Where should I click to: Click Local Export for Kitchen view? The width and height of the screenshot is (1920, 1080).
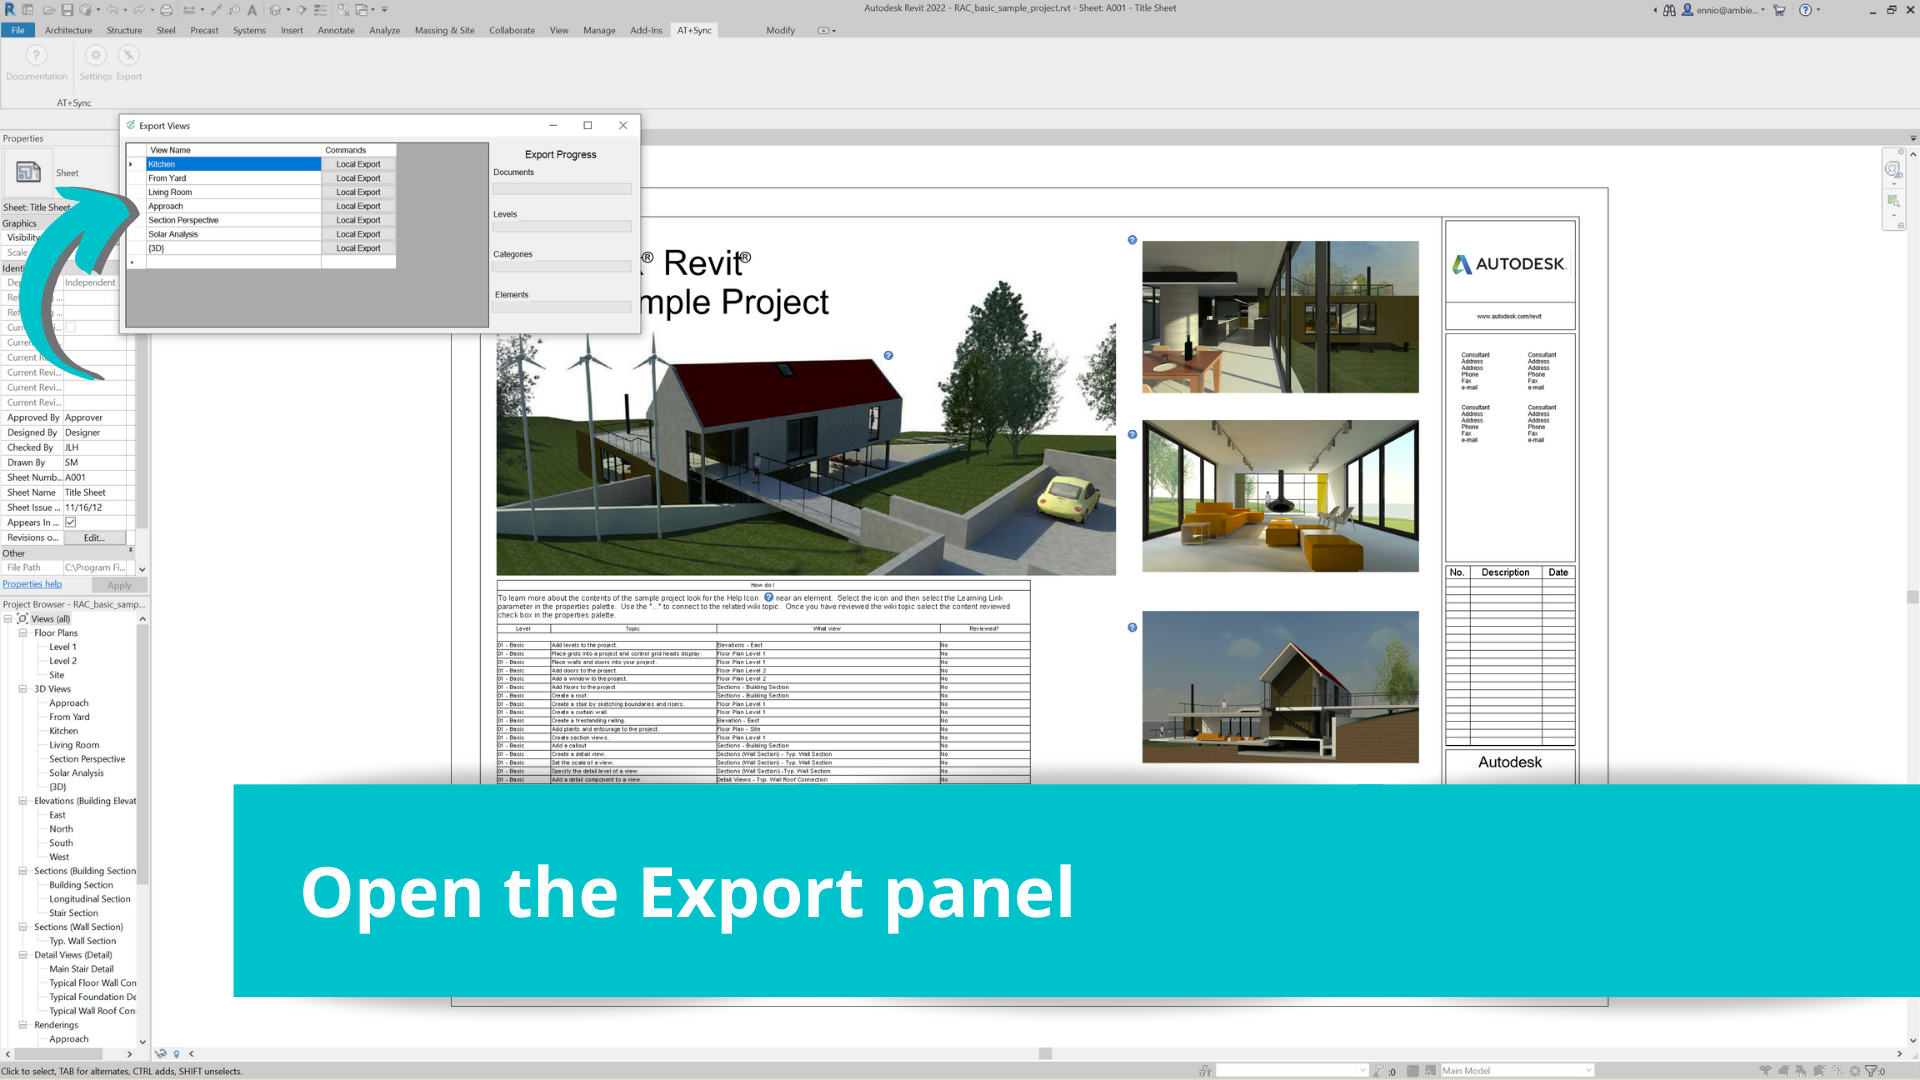click(358, 164)
